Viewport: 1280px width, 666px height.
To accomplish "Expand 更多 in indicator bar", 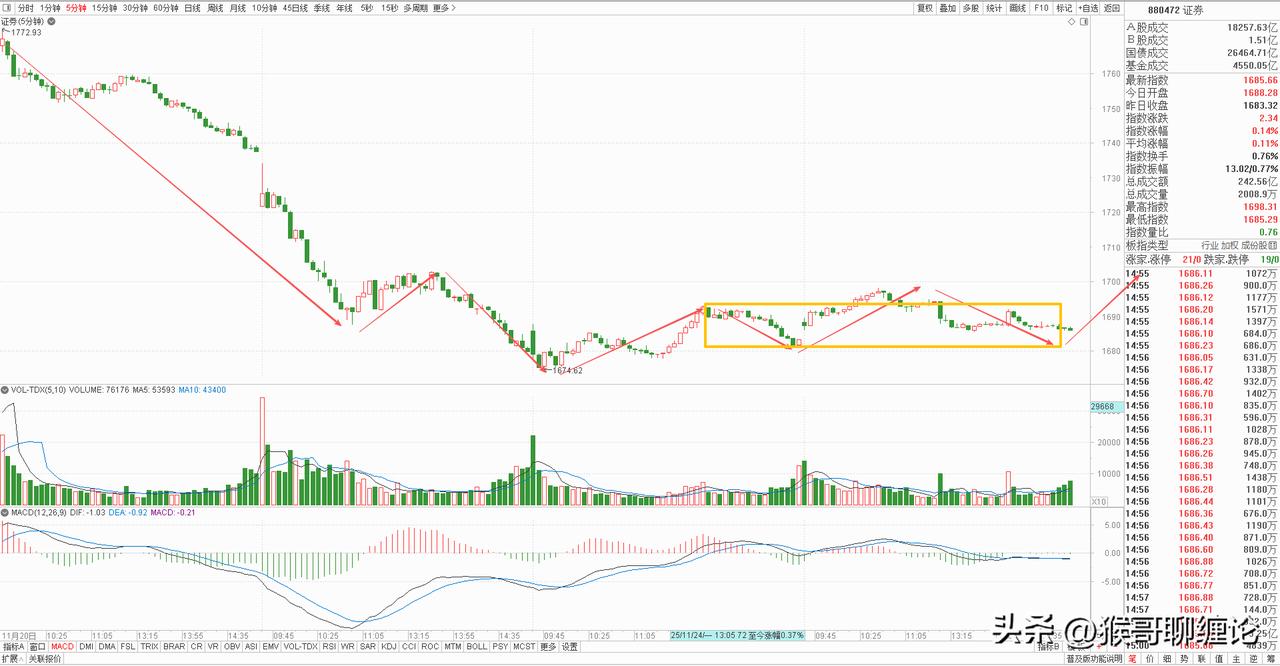I will (x=548, y=646).
